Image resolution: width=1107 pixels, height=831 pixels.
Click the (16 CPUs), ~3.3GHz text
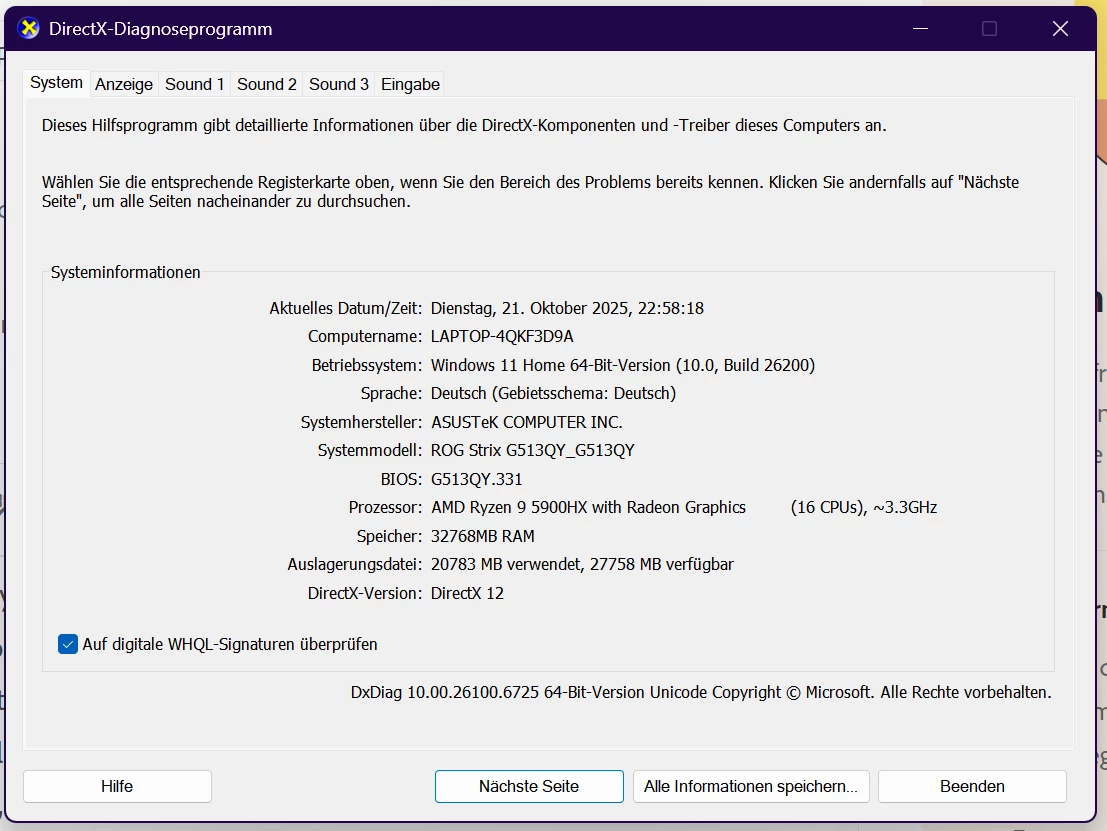point(864,508)
